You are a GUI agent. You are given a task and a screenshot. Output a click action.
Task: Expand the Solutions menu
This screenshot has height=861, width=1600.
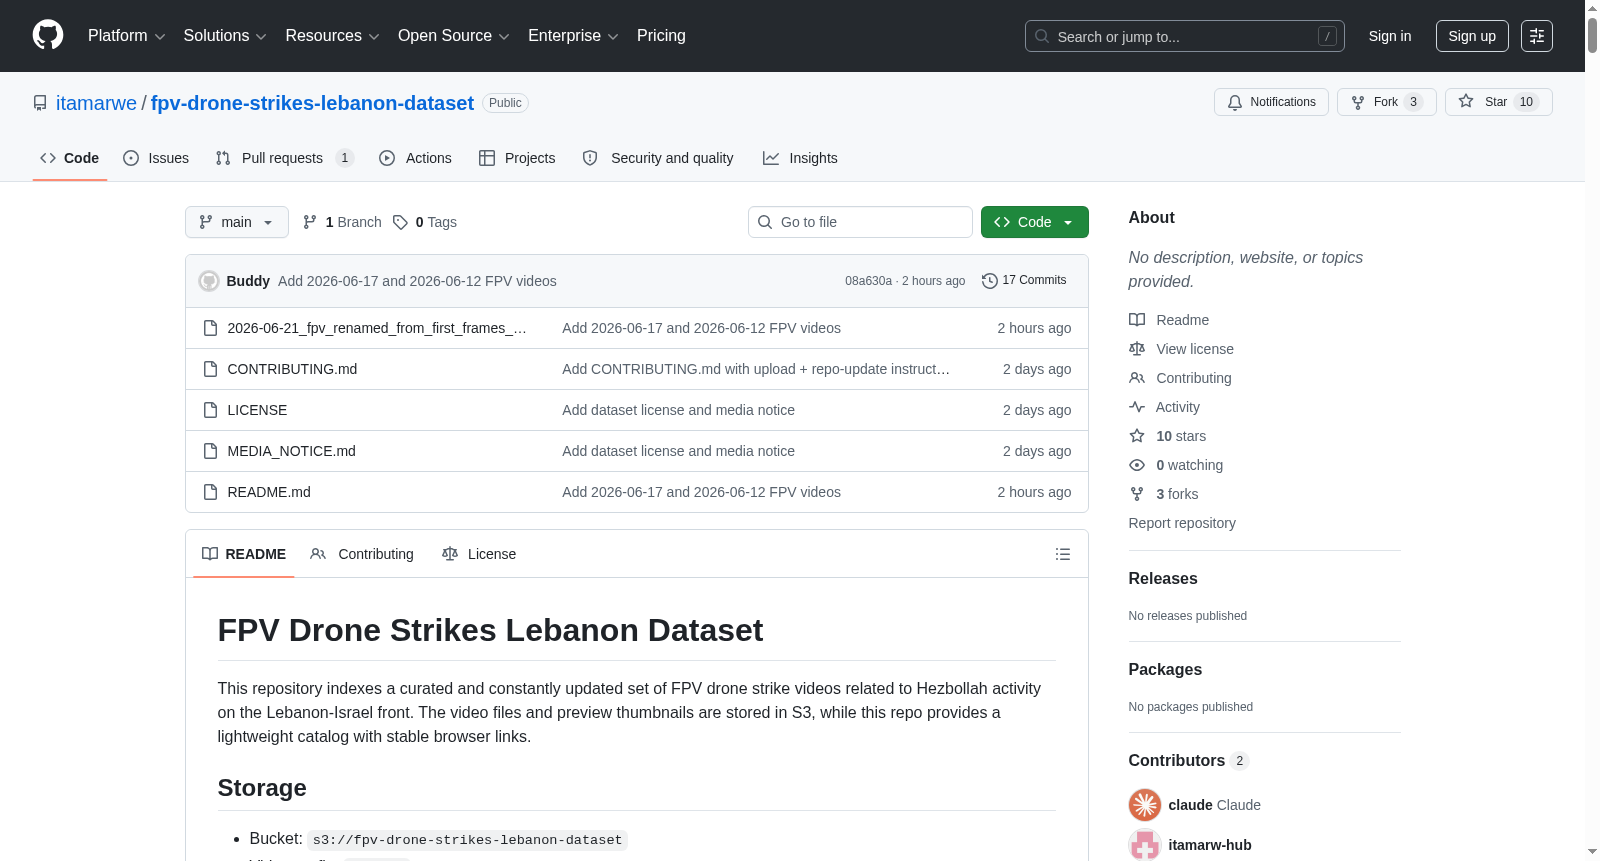pos(225,36)
